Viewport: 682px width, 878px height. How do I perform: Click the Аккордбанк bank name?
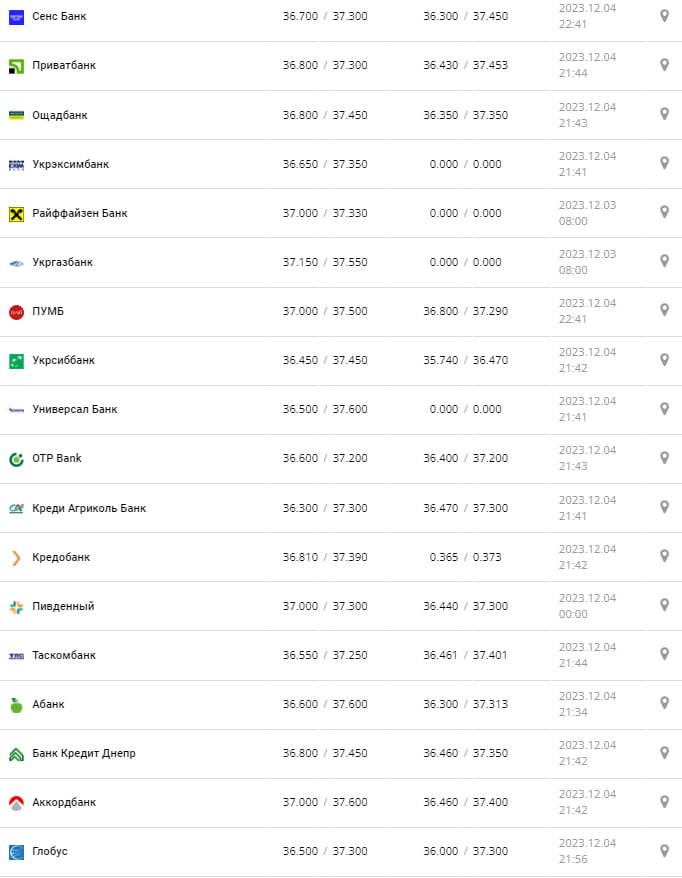[64, 802]
